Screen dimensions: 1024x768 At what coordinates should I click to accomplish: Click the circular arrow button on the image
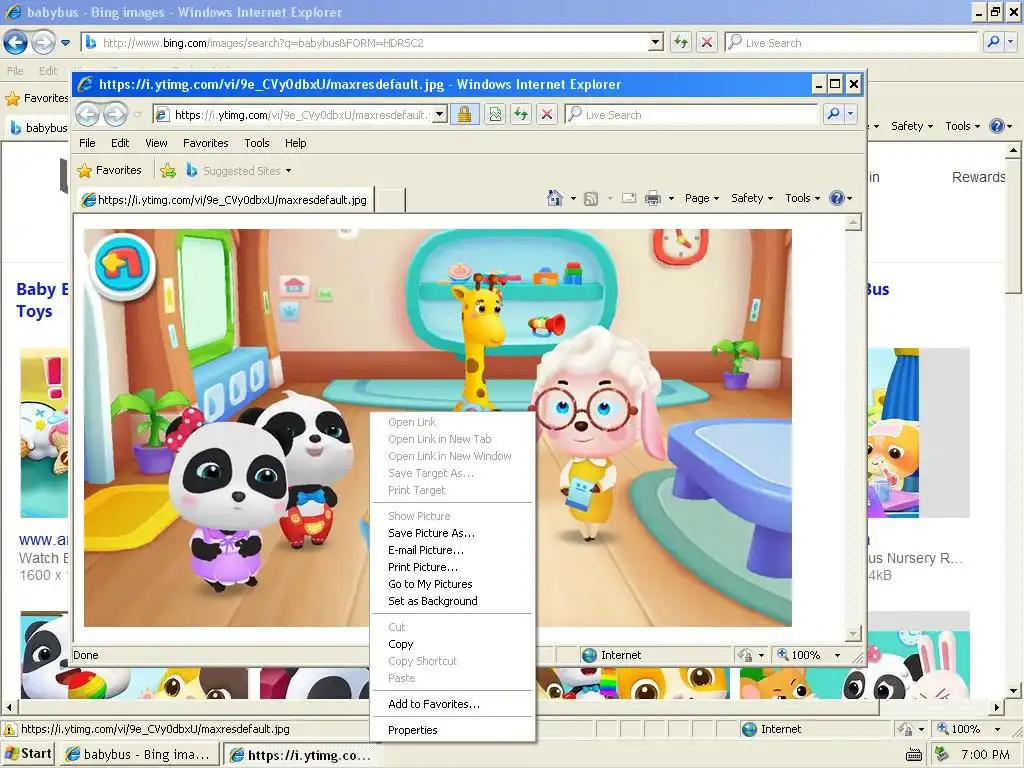[123, 265]
